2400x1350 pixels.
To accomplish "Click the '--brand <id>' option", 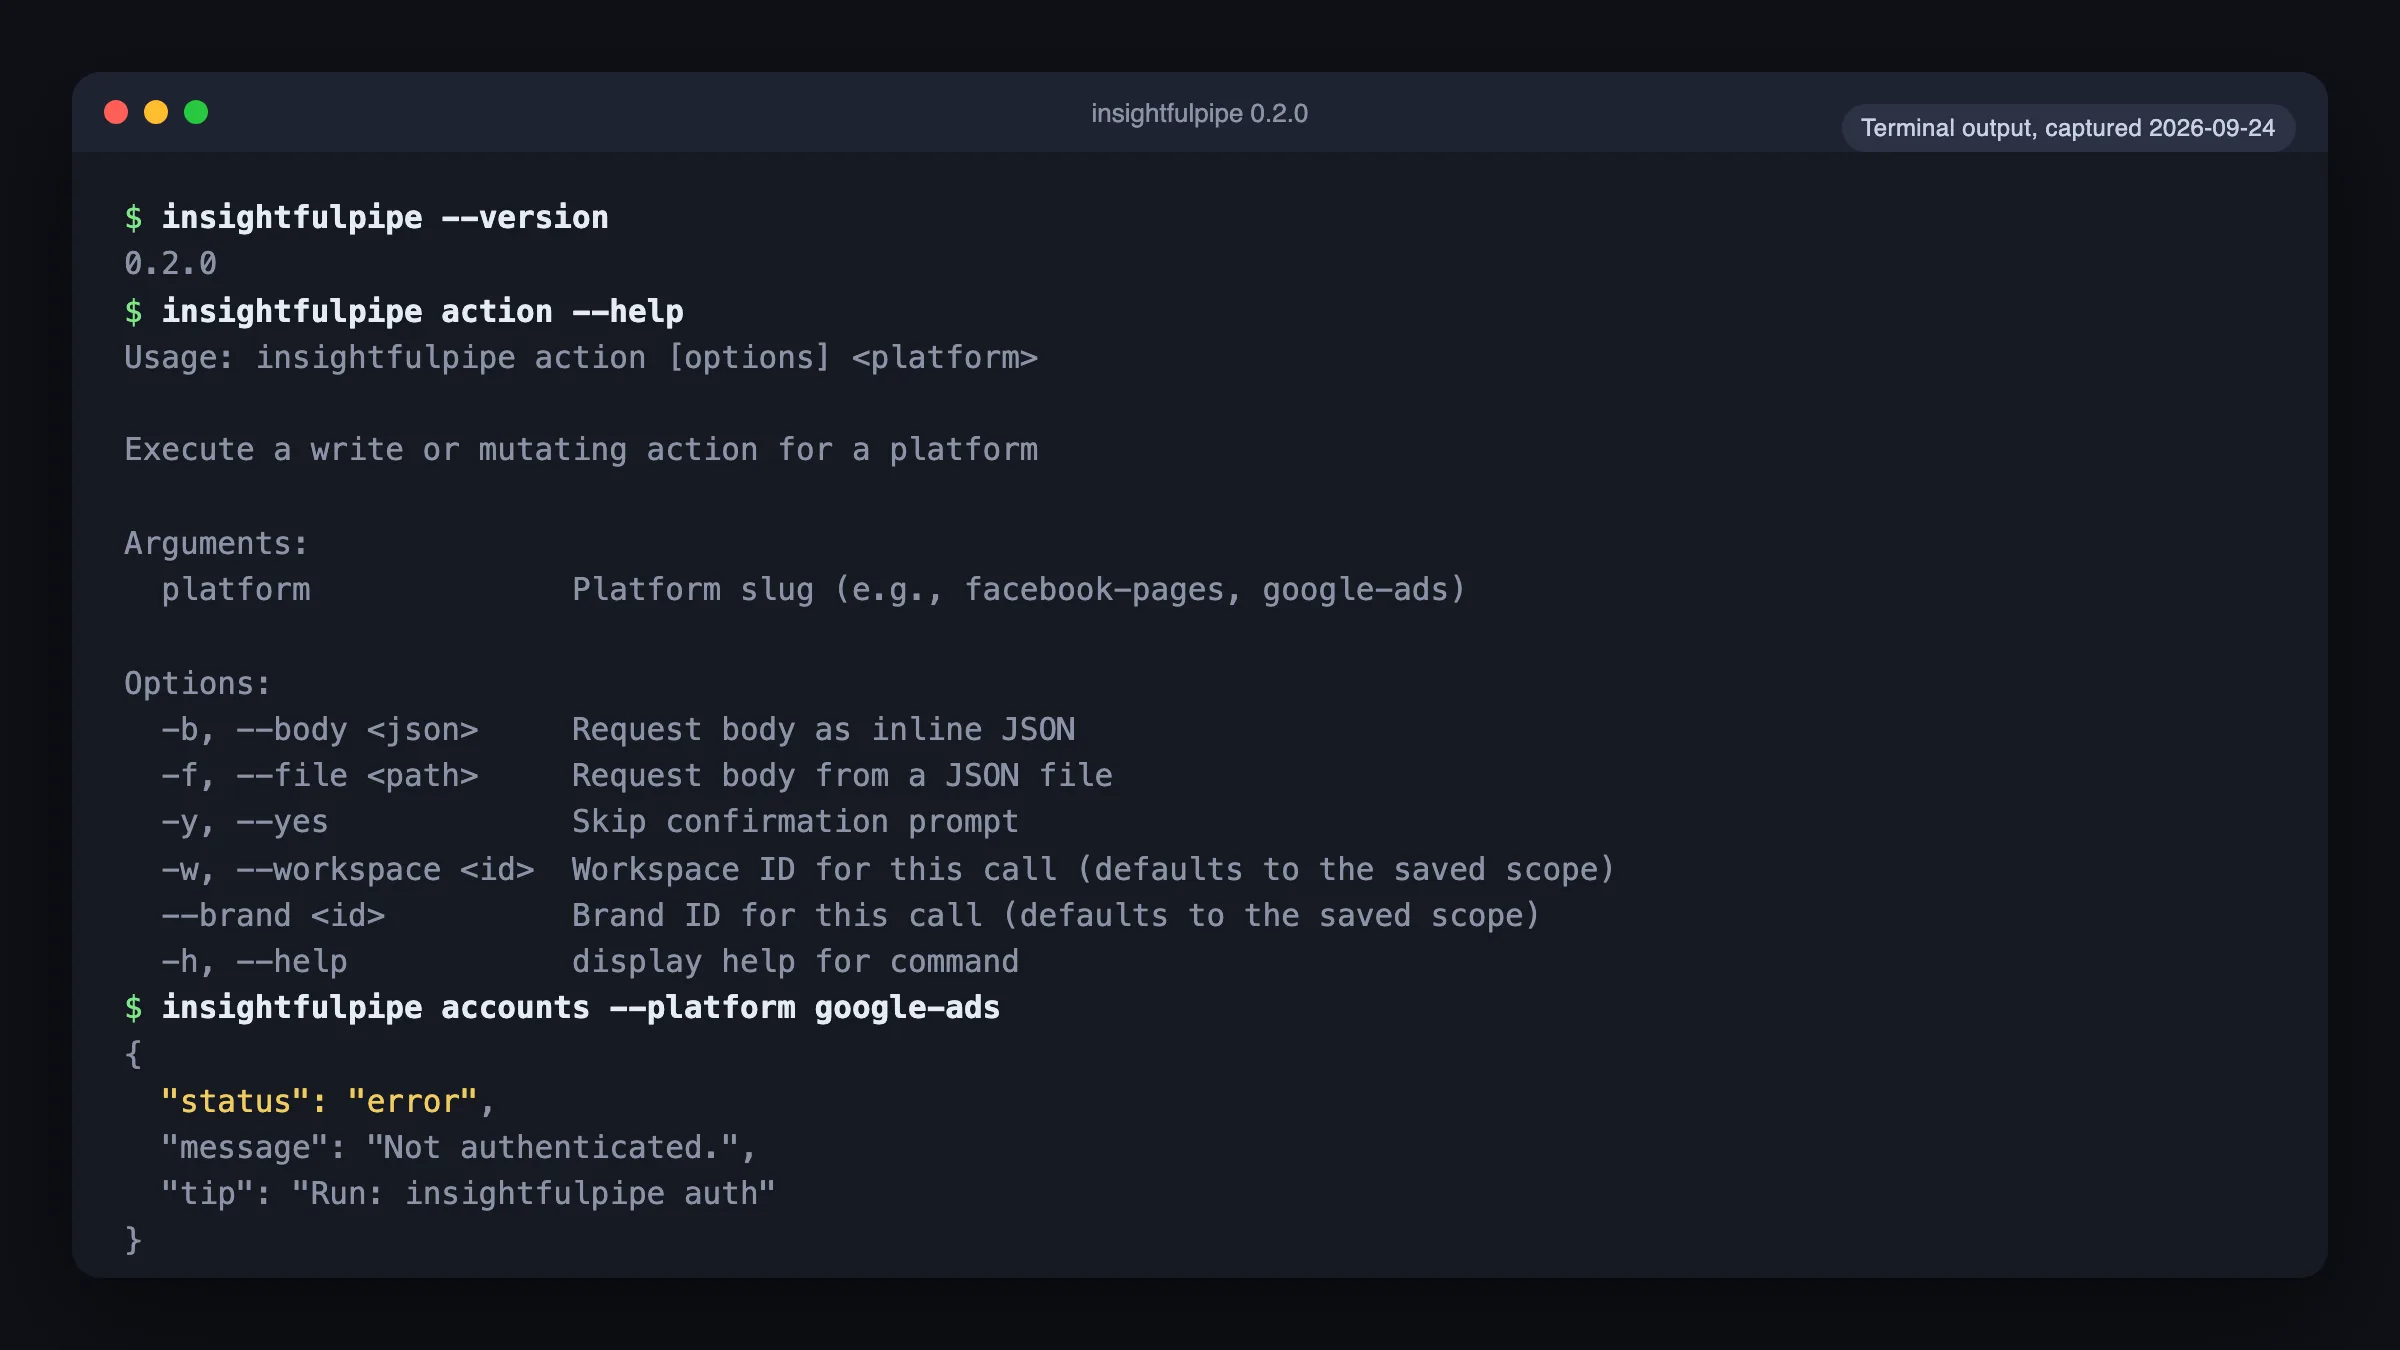I will coord(273,915).
